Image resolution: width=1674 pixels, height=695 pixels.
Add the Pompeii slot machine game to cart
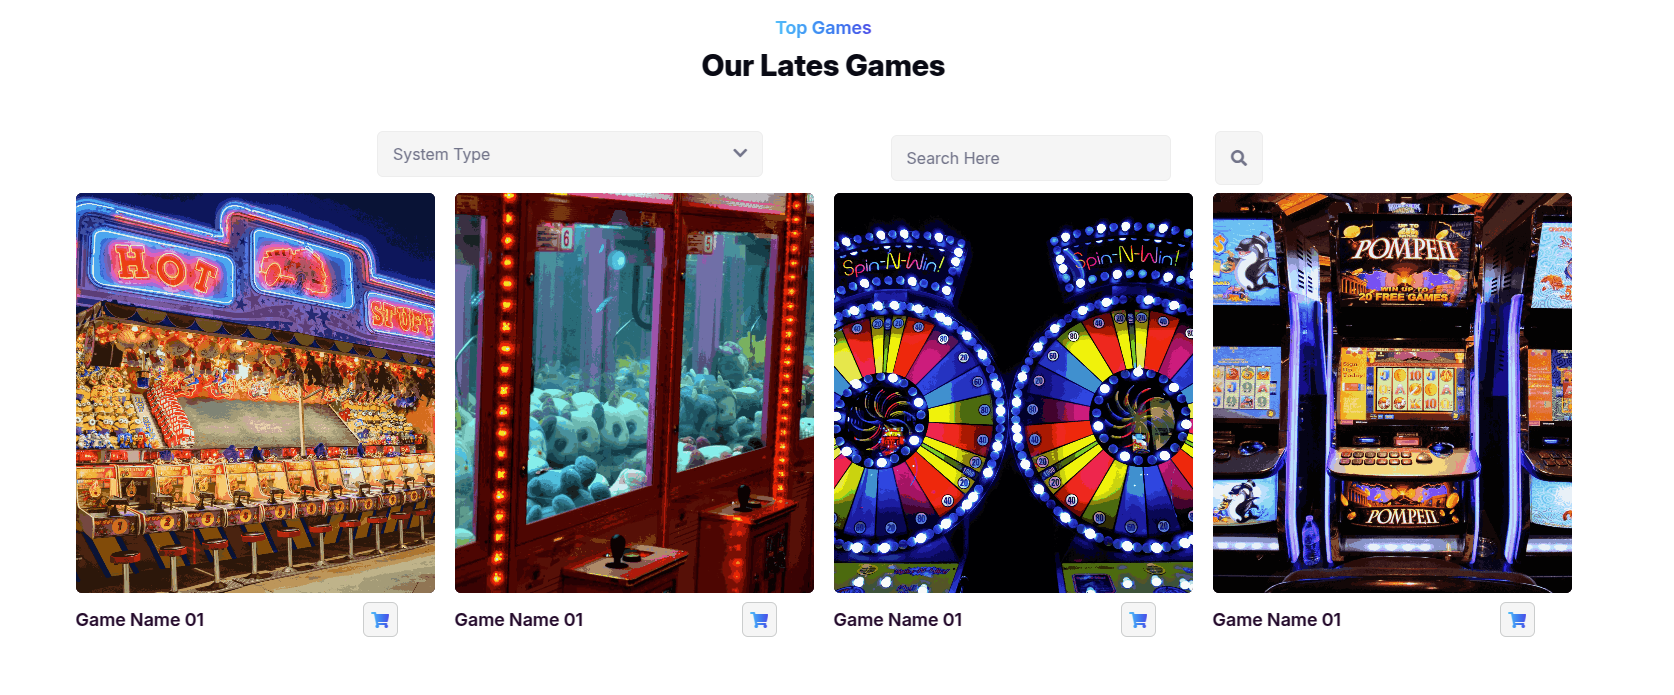[x=1517, y=620]
